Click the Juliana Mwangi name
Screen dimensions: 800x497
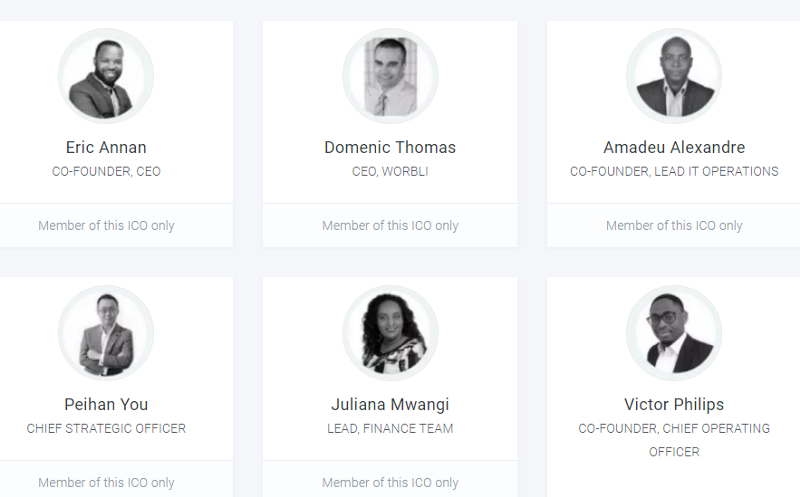(390, 405)
